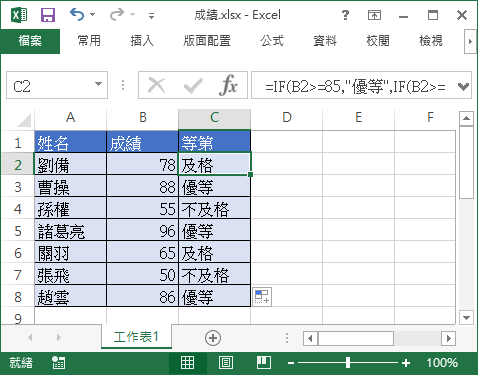Click the Excel application icon
Screen dimensions: 478x375
tap(19, 15)
